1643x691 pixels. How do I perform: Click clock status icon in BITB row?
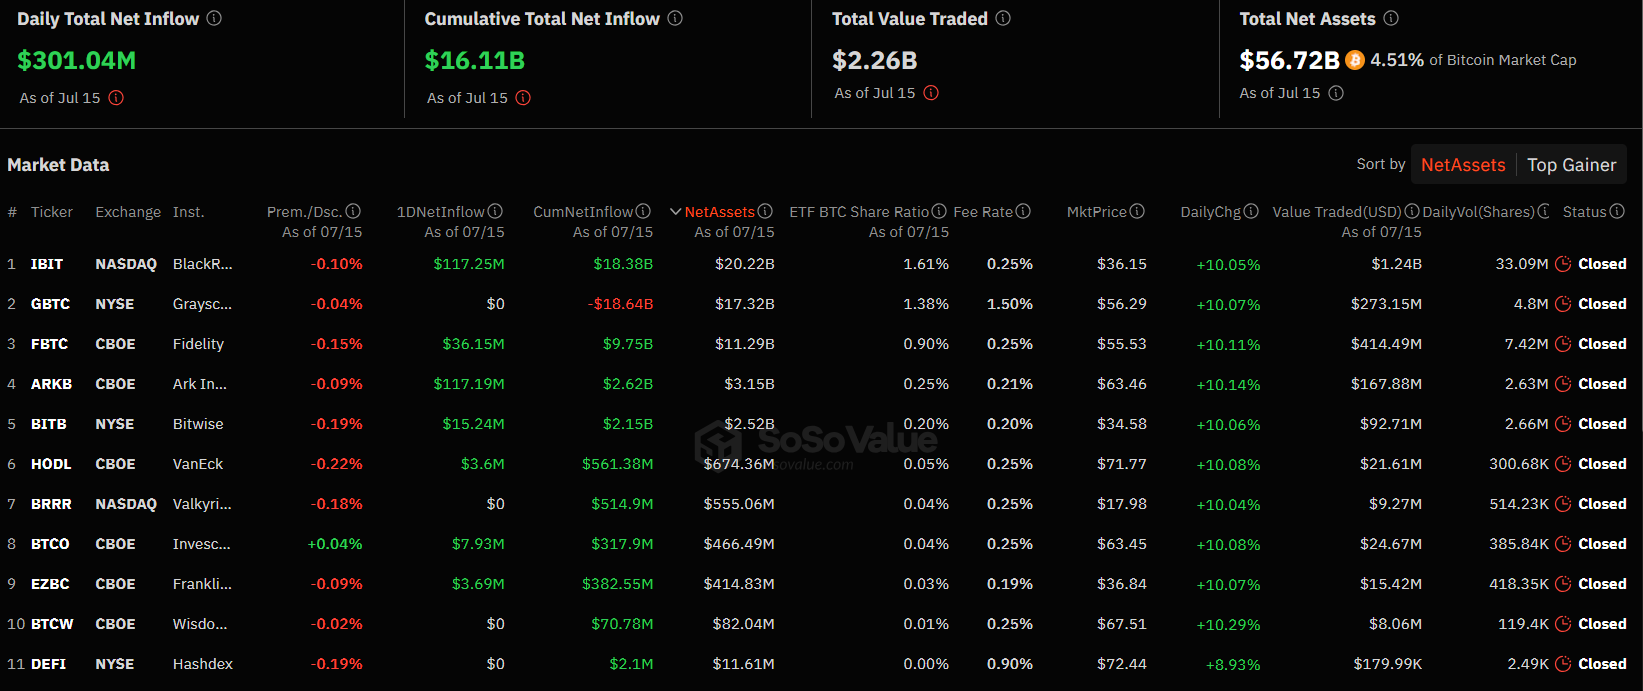(1563, 424)
